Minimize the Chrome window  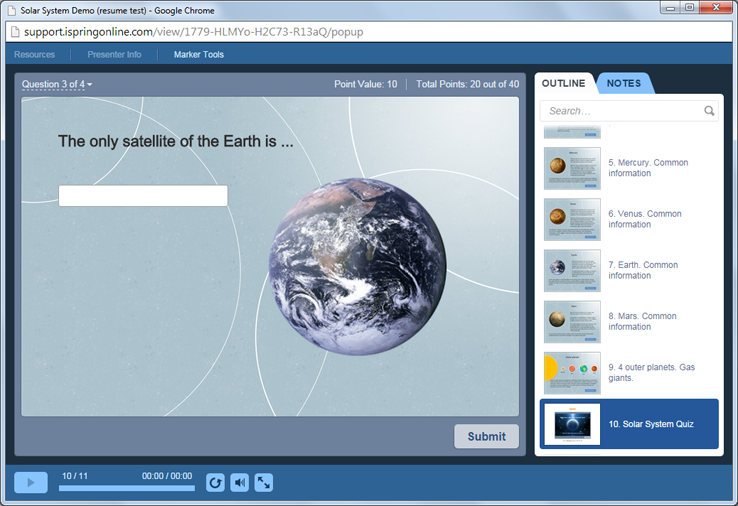[x=671, y=8]
